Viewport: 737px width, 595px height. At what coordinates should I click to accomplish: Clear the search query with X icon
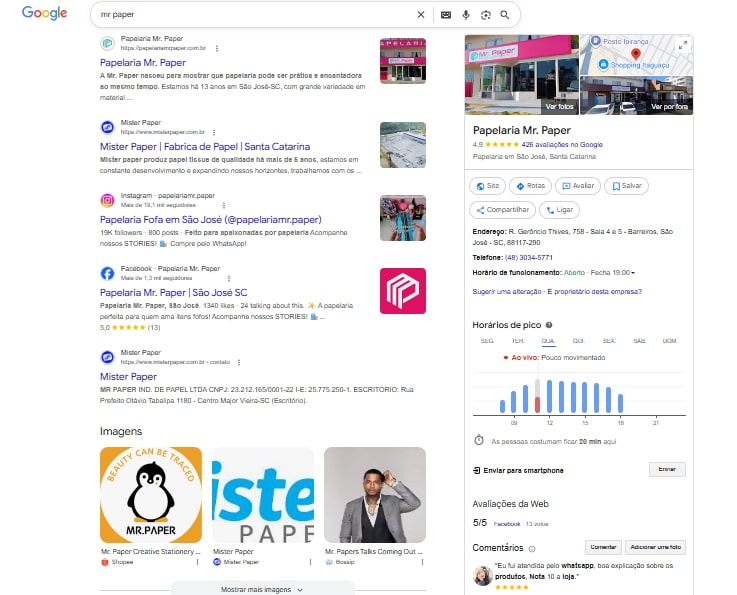pos(421,15)
